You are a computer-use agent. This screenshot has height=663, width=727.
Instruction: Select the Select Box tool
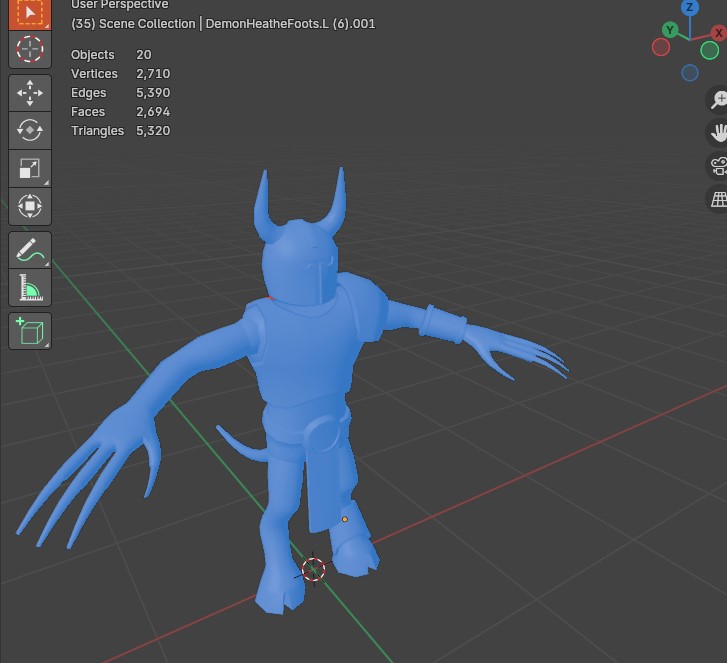30,13
